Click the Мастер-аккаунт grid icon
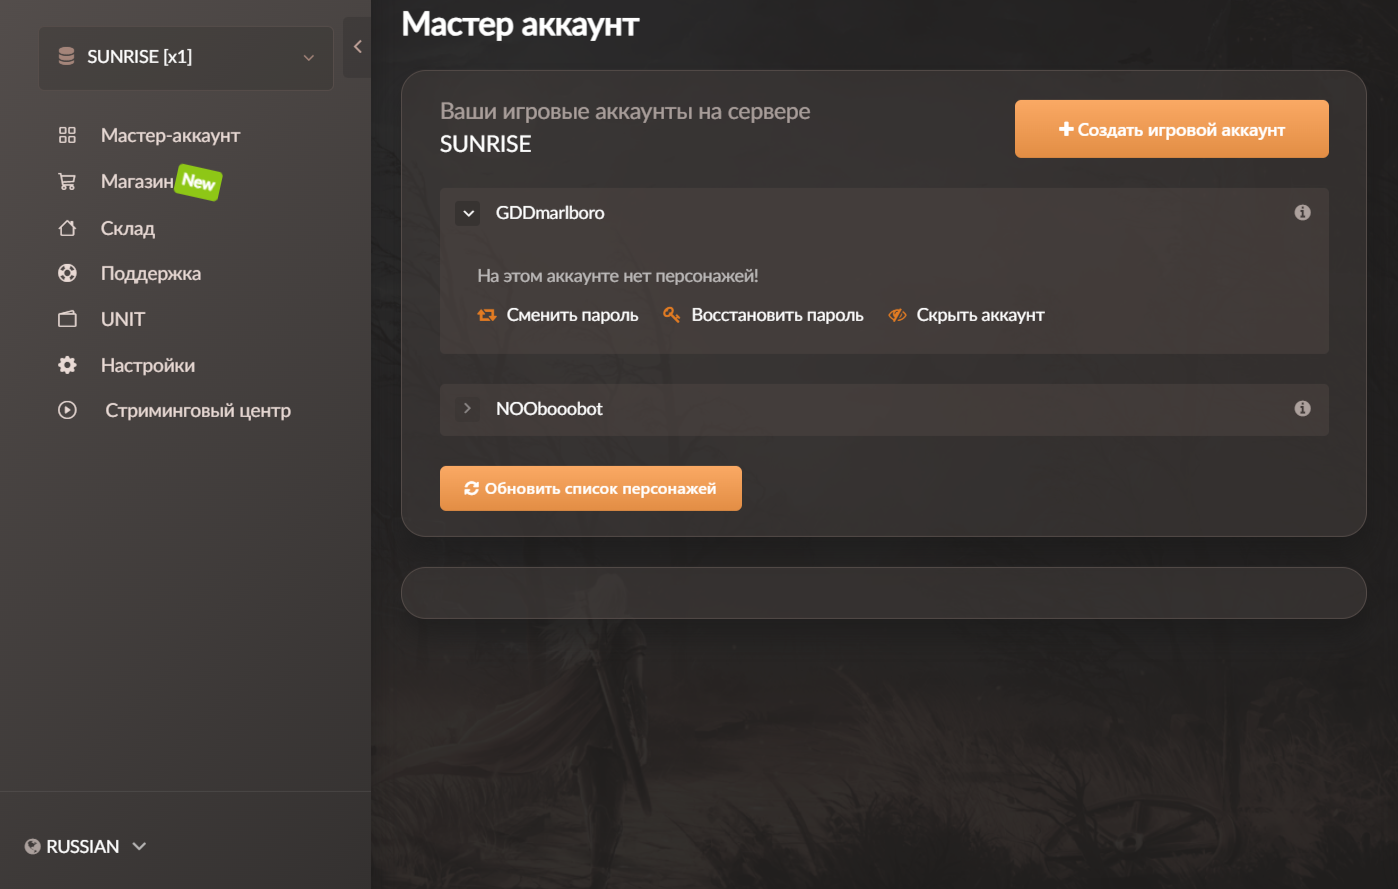This screenshot has height=889, width=1398. pyautogui.click(x=67, y=135)
